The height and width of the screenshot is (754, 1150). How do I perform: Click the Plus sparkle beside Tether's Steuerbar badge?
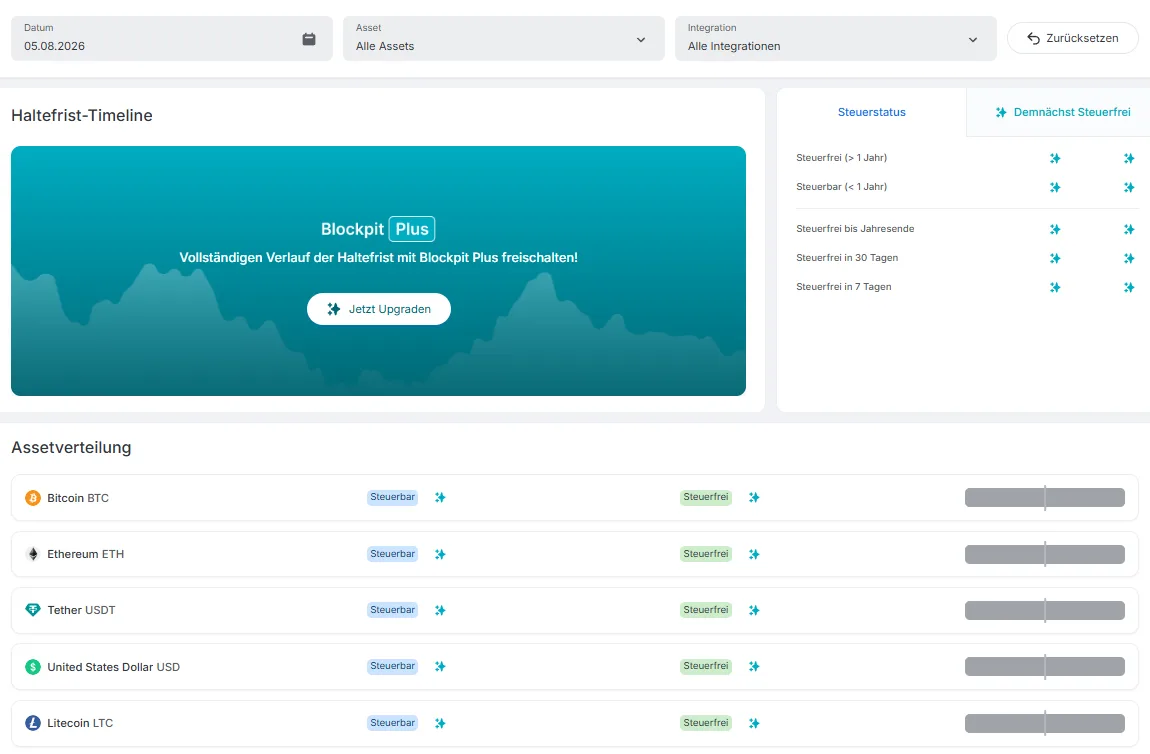440,610
